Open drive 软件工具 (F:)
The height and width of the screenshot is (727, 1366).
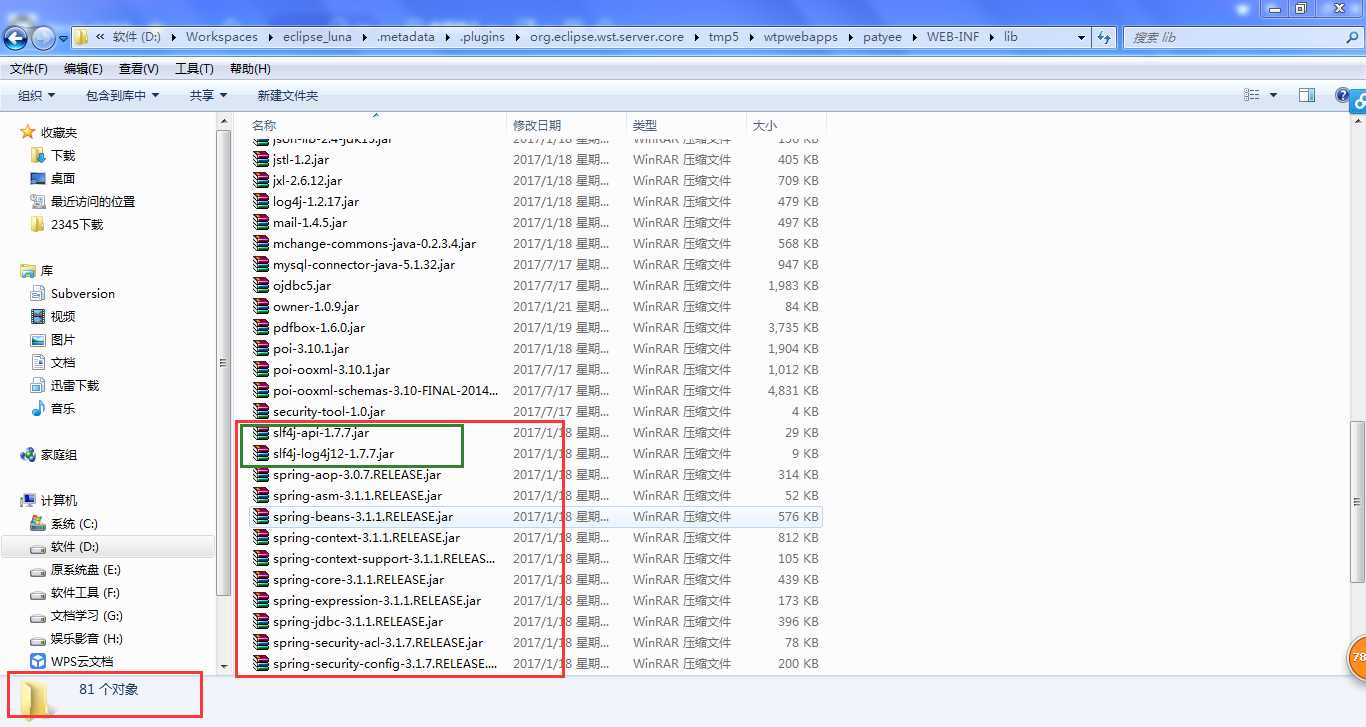pyautogui.click(x=85, y=592)
